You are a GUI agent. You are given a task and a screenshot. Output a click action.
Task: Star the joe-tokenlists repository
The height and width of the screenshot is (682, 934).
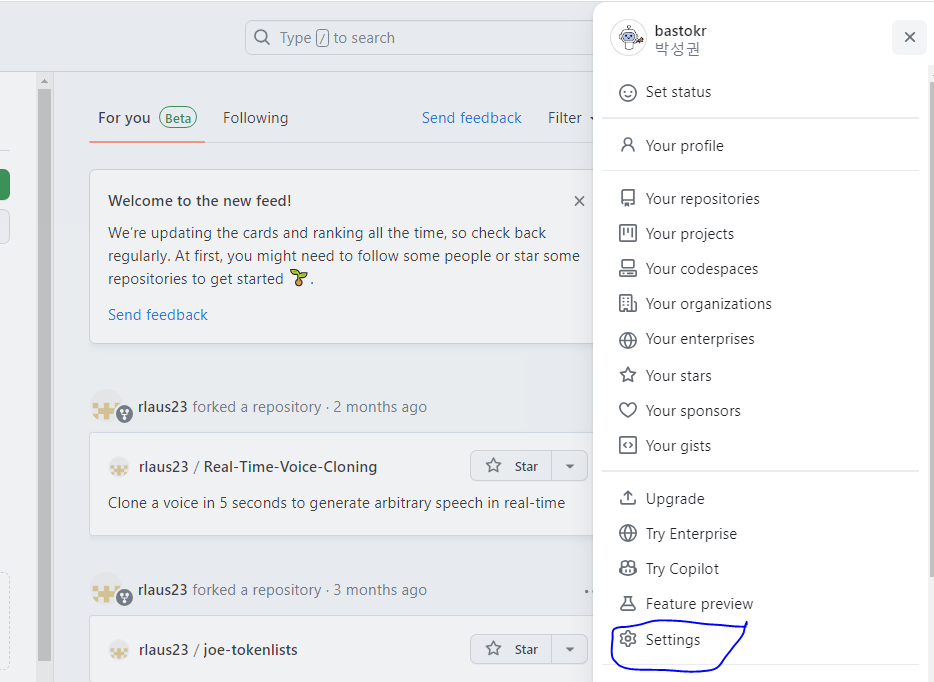[x=511, y=649]
